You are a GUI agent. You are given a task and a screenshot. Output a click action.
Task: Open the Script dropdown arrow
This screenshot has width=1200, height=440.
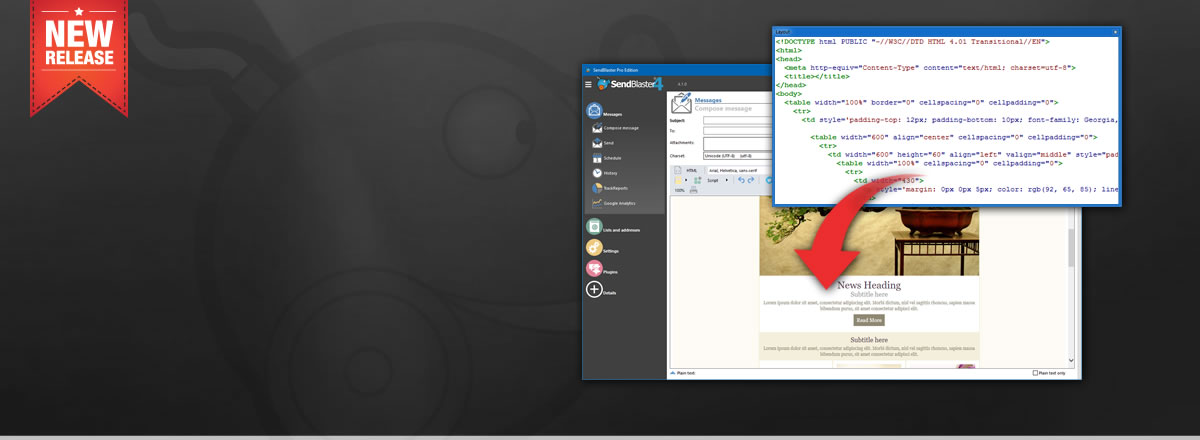[x=727, y=180]
